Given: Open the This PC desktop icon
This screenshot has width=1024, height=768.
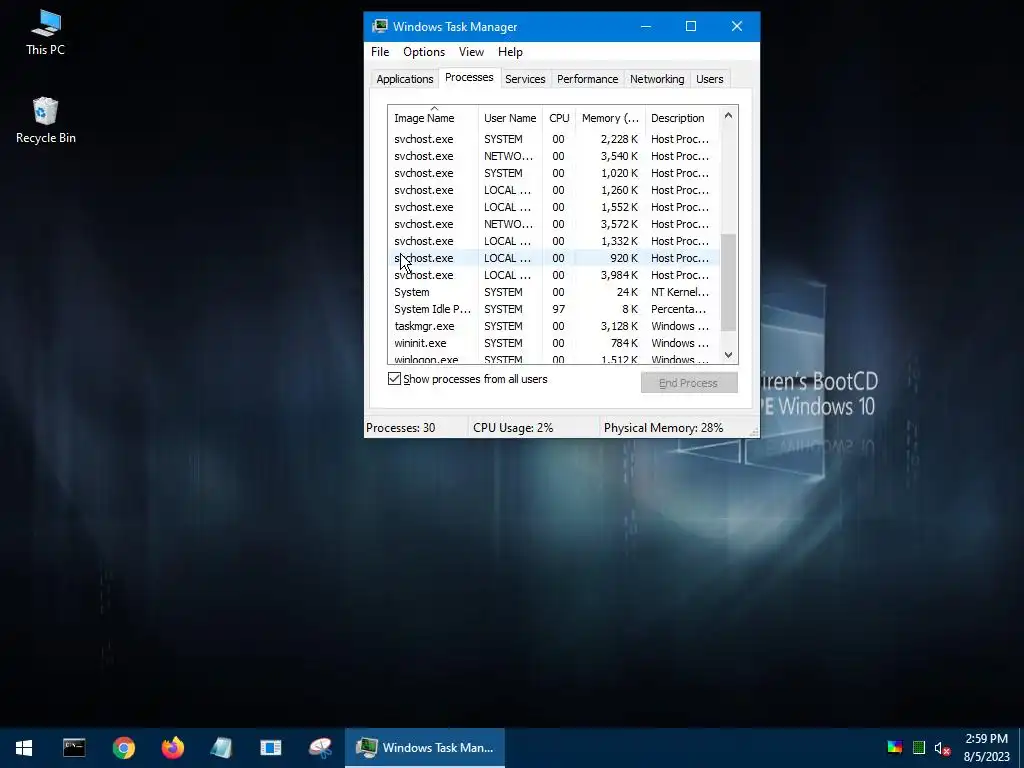Looking at the screenshot, I should coord(45,33).
